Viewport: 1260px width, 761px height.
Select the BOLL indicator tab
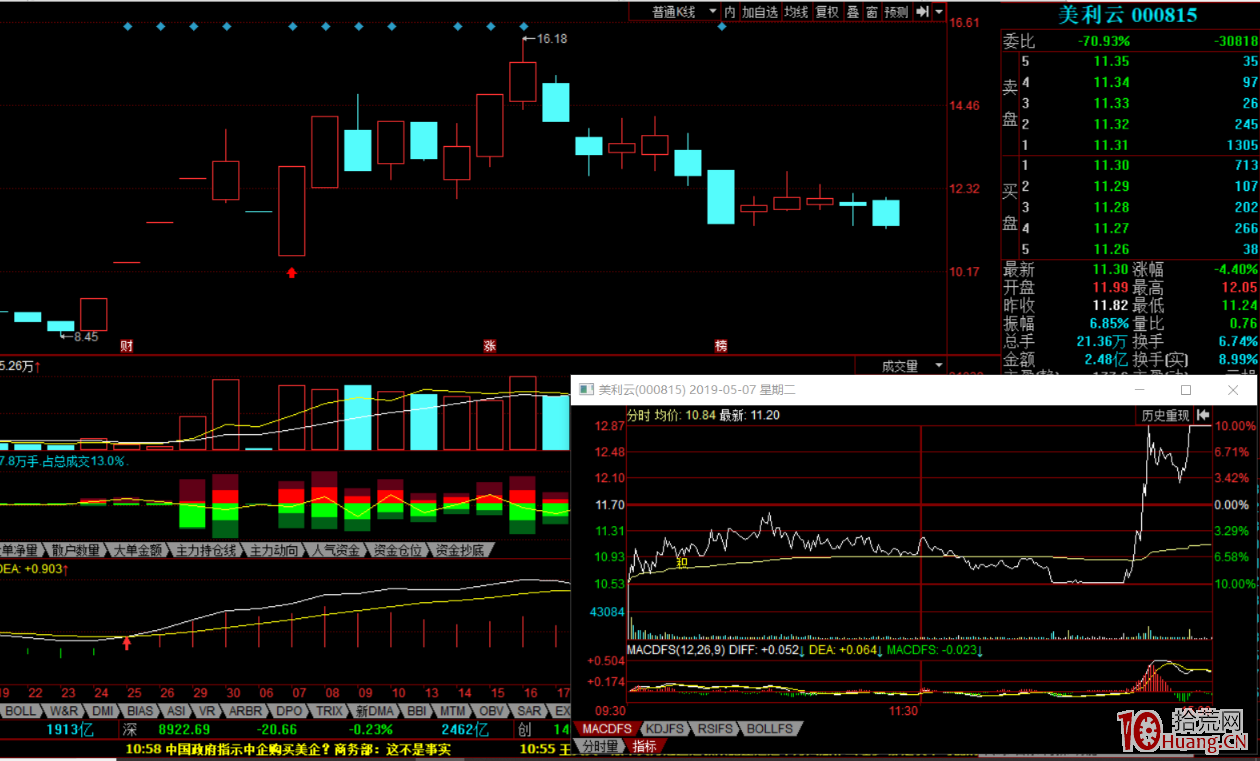(21, 711)
